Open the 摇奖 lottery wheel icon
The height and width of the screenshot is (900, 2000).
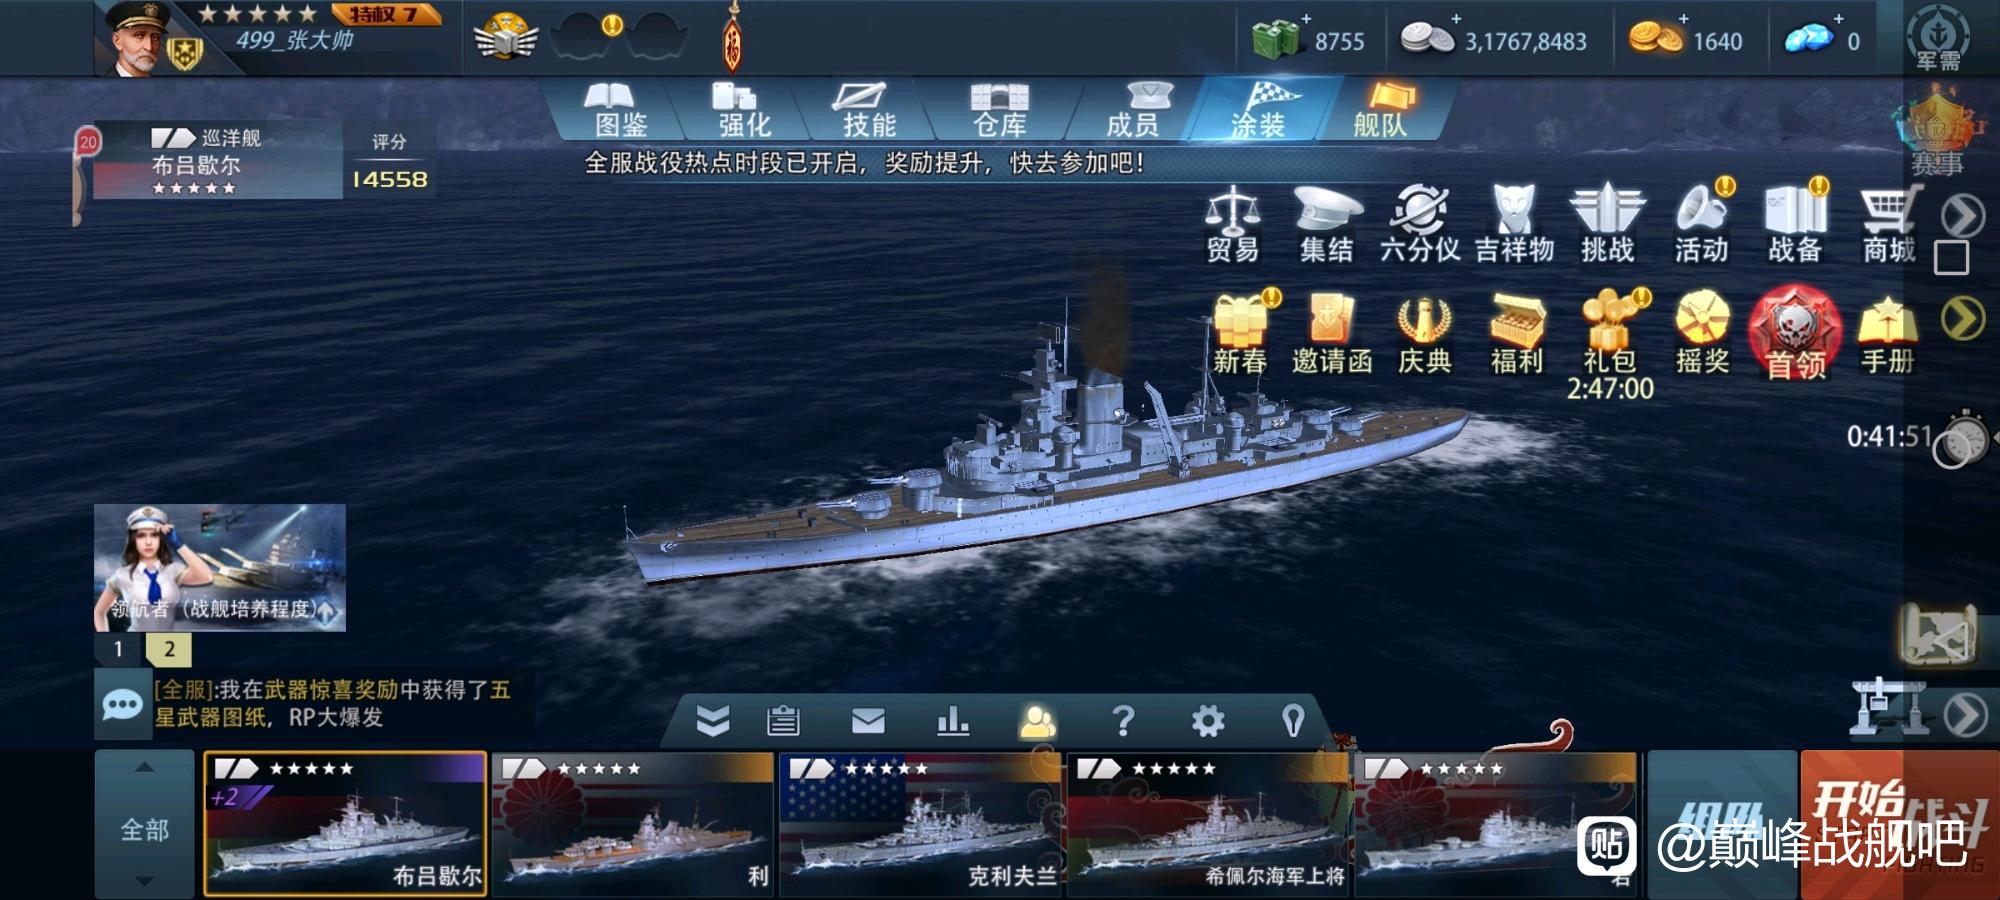1702,334
